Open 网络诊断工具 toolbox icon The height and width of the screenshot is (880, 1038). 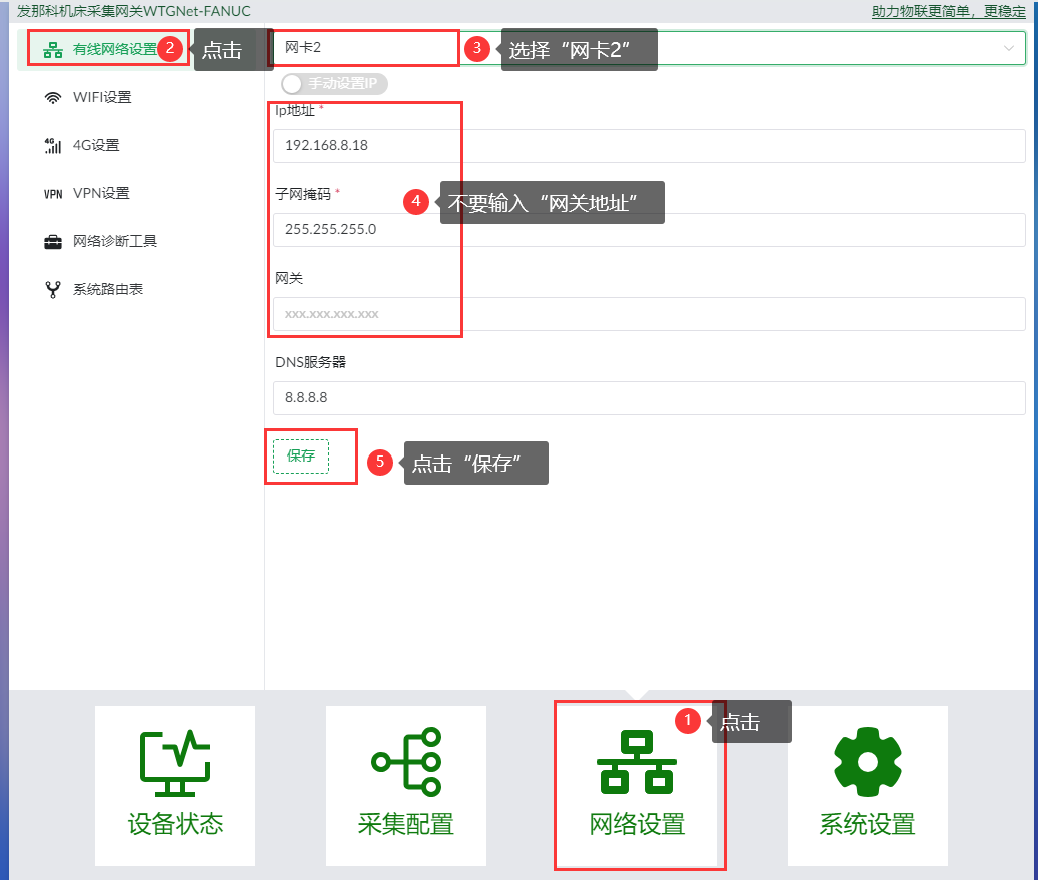tap(53, 242)
